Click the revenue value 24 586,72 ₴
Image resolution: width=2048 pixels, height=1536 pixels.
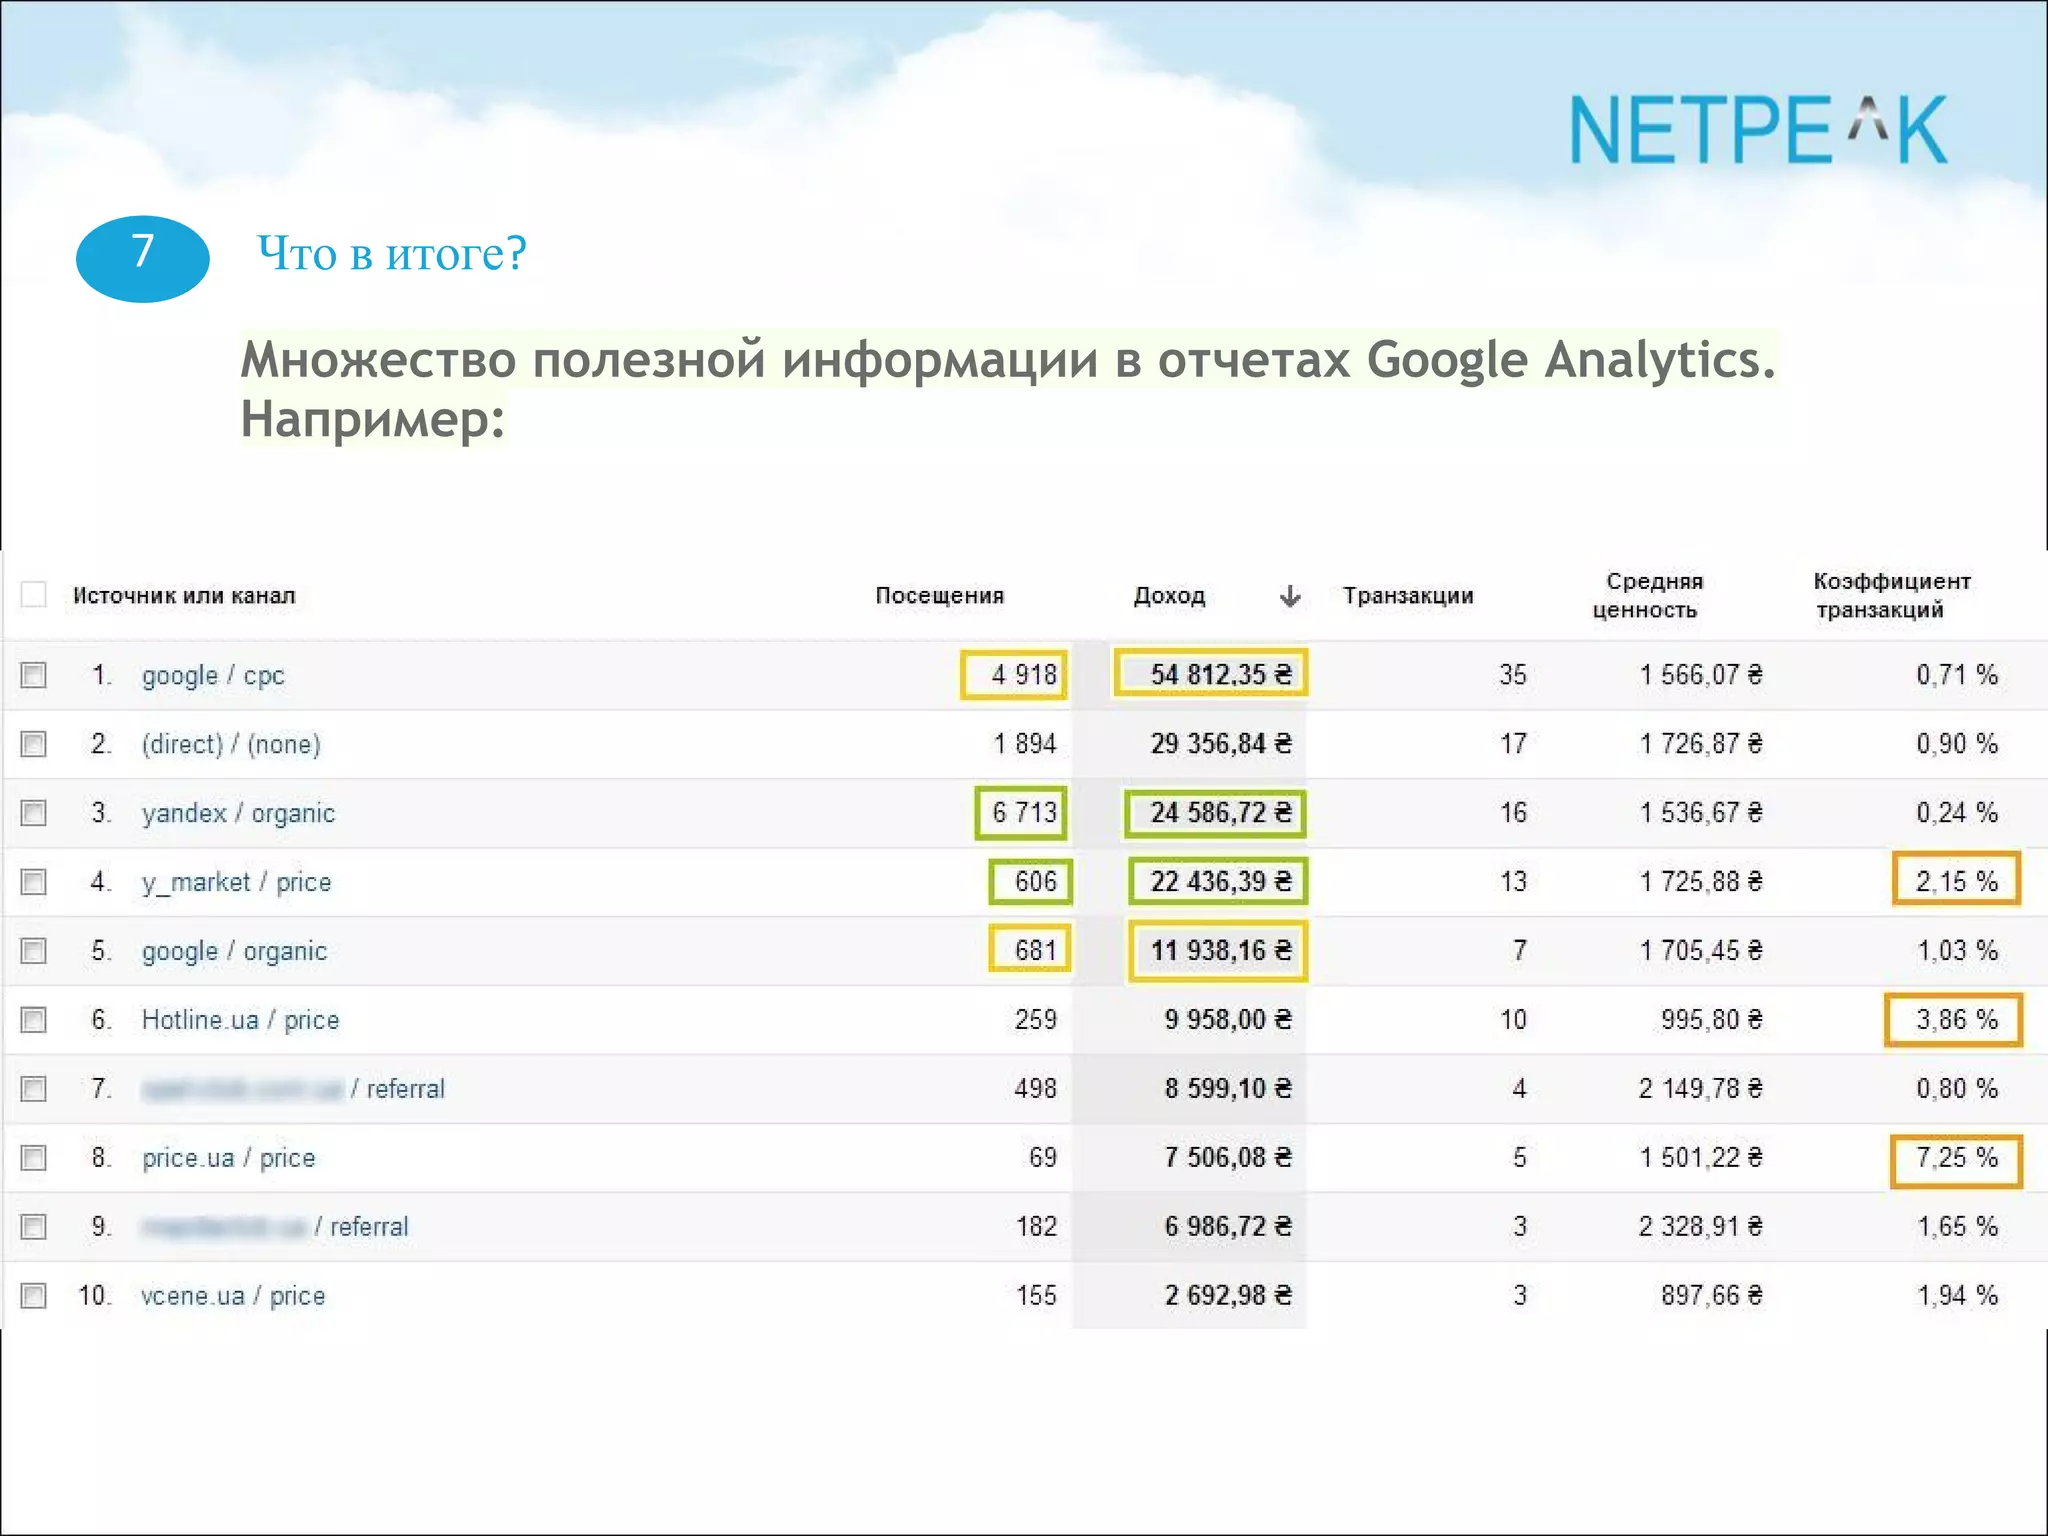point(1221,813)
